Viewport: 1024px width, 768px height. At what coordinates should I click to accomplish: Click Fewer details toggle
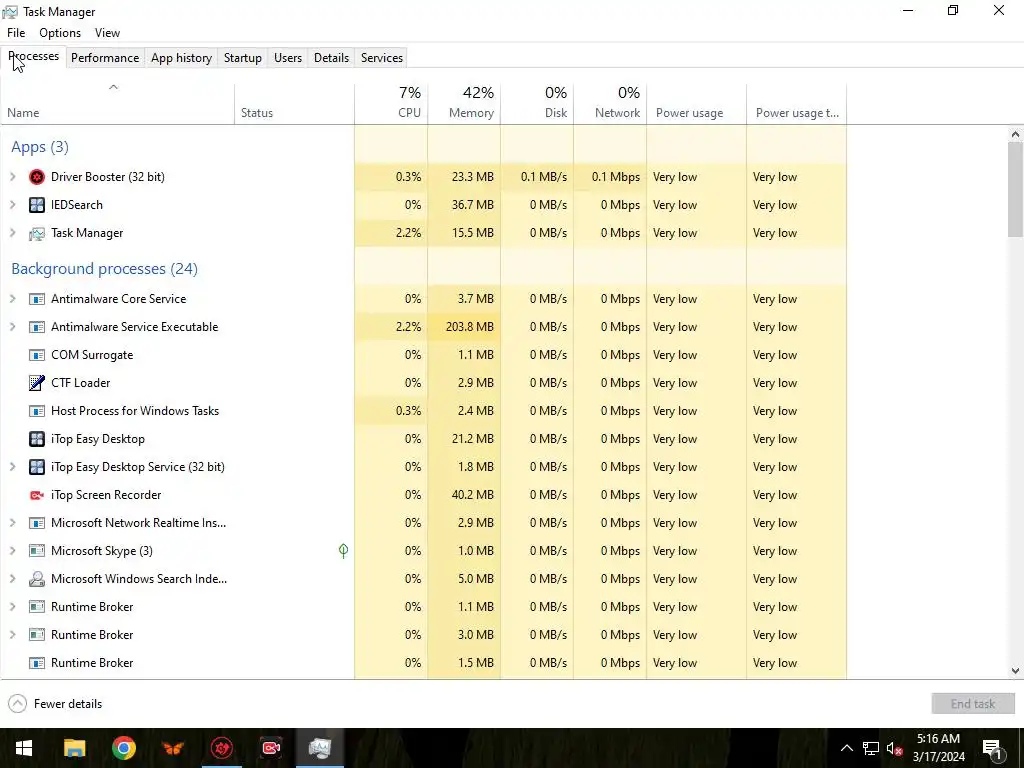56,704
